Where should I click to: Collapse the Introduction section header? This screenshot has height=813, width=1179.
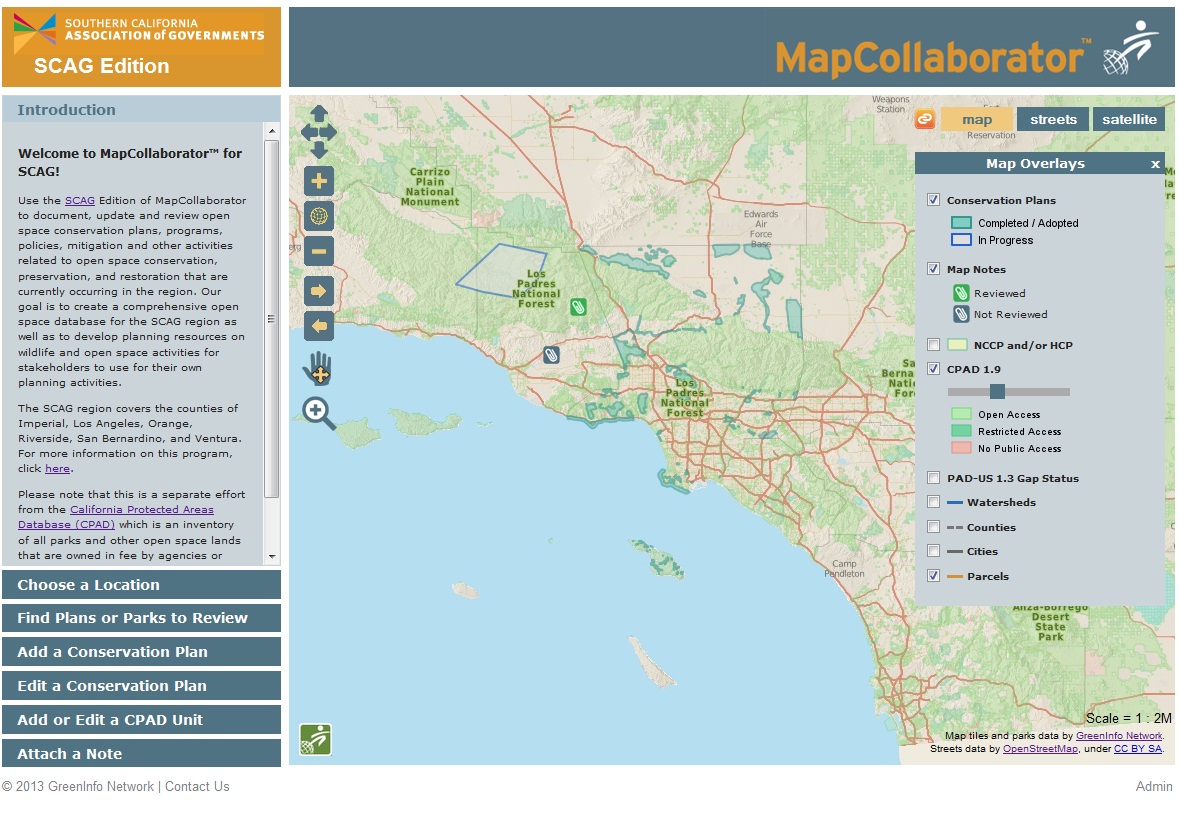(141, 109)
